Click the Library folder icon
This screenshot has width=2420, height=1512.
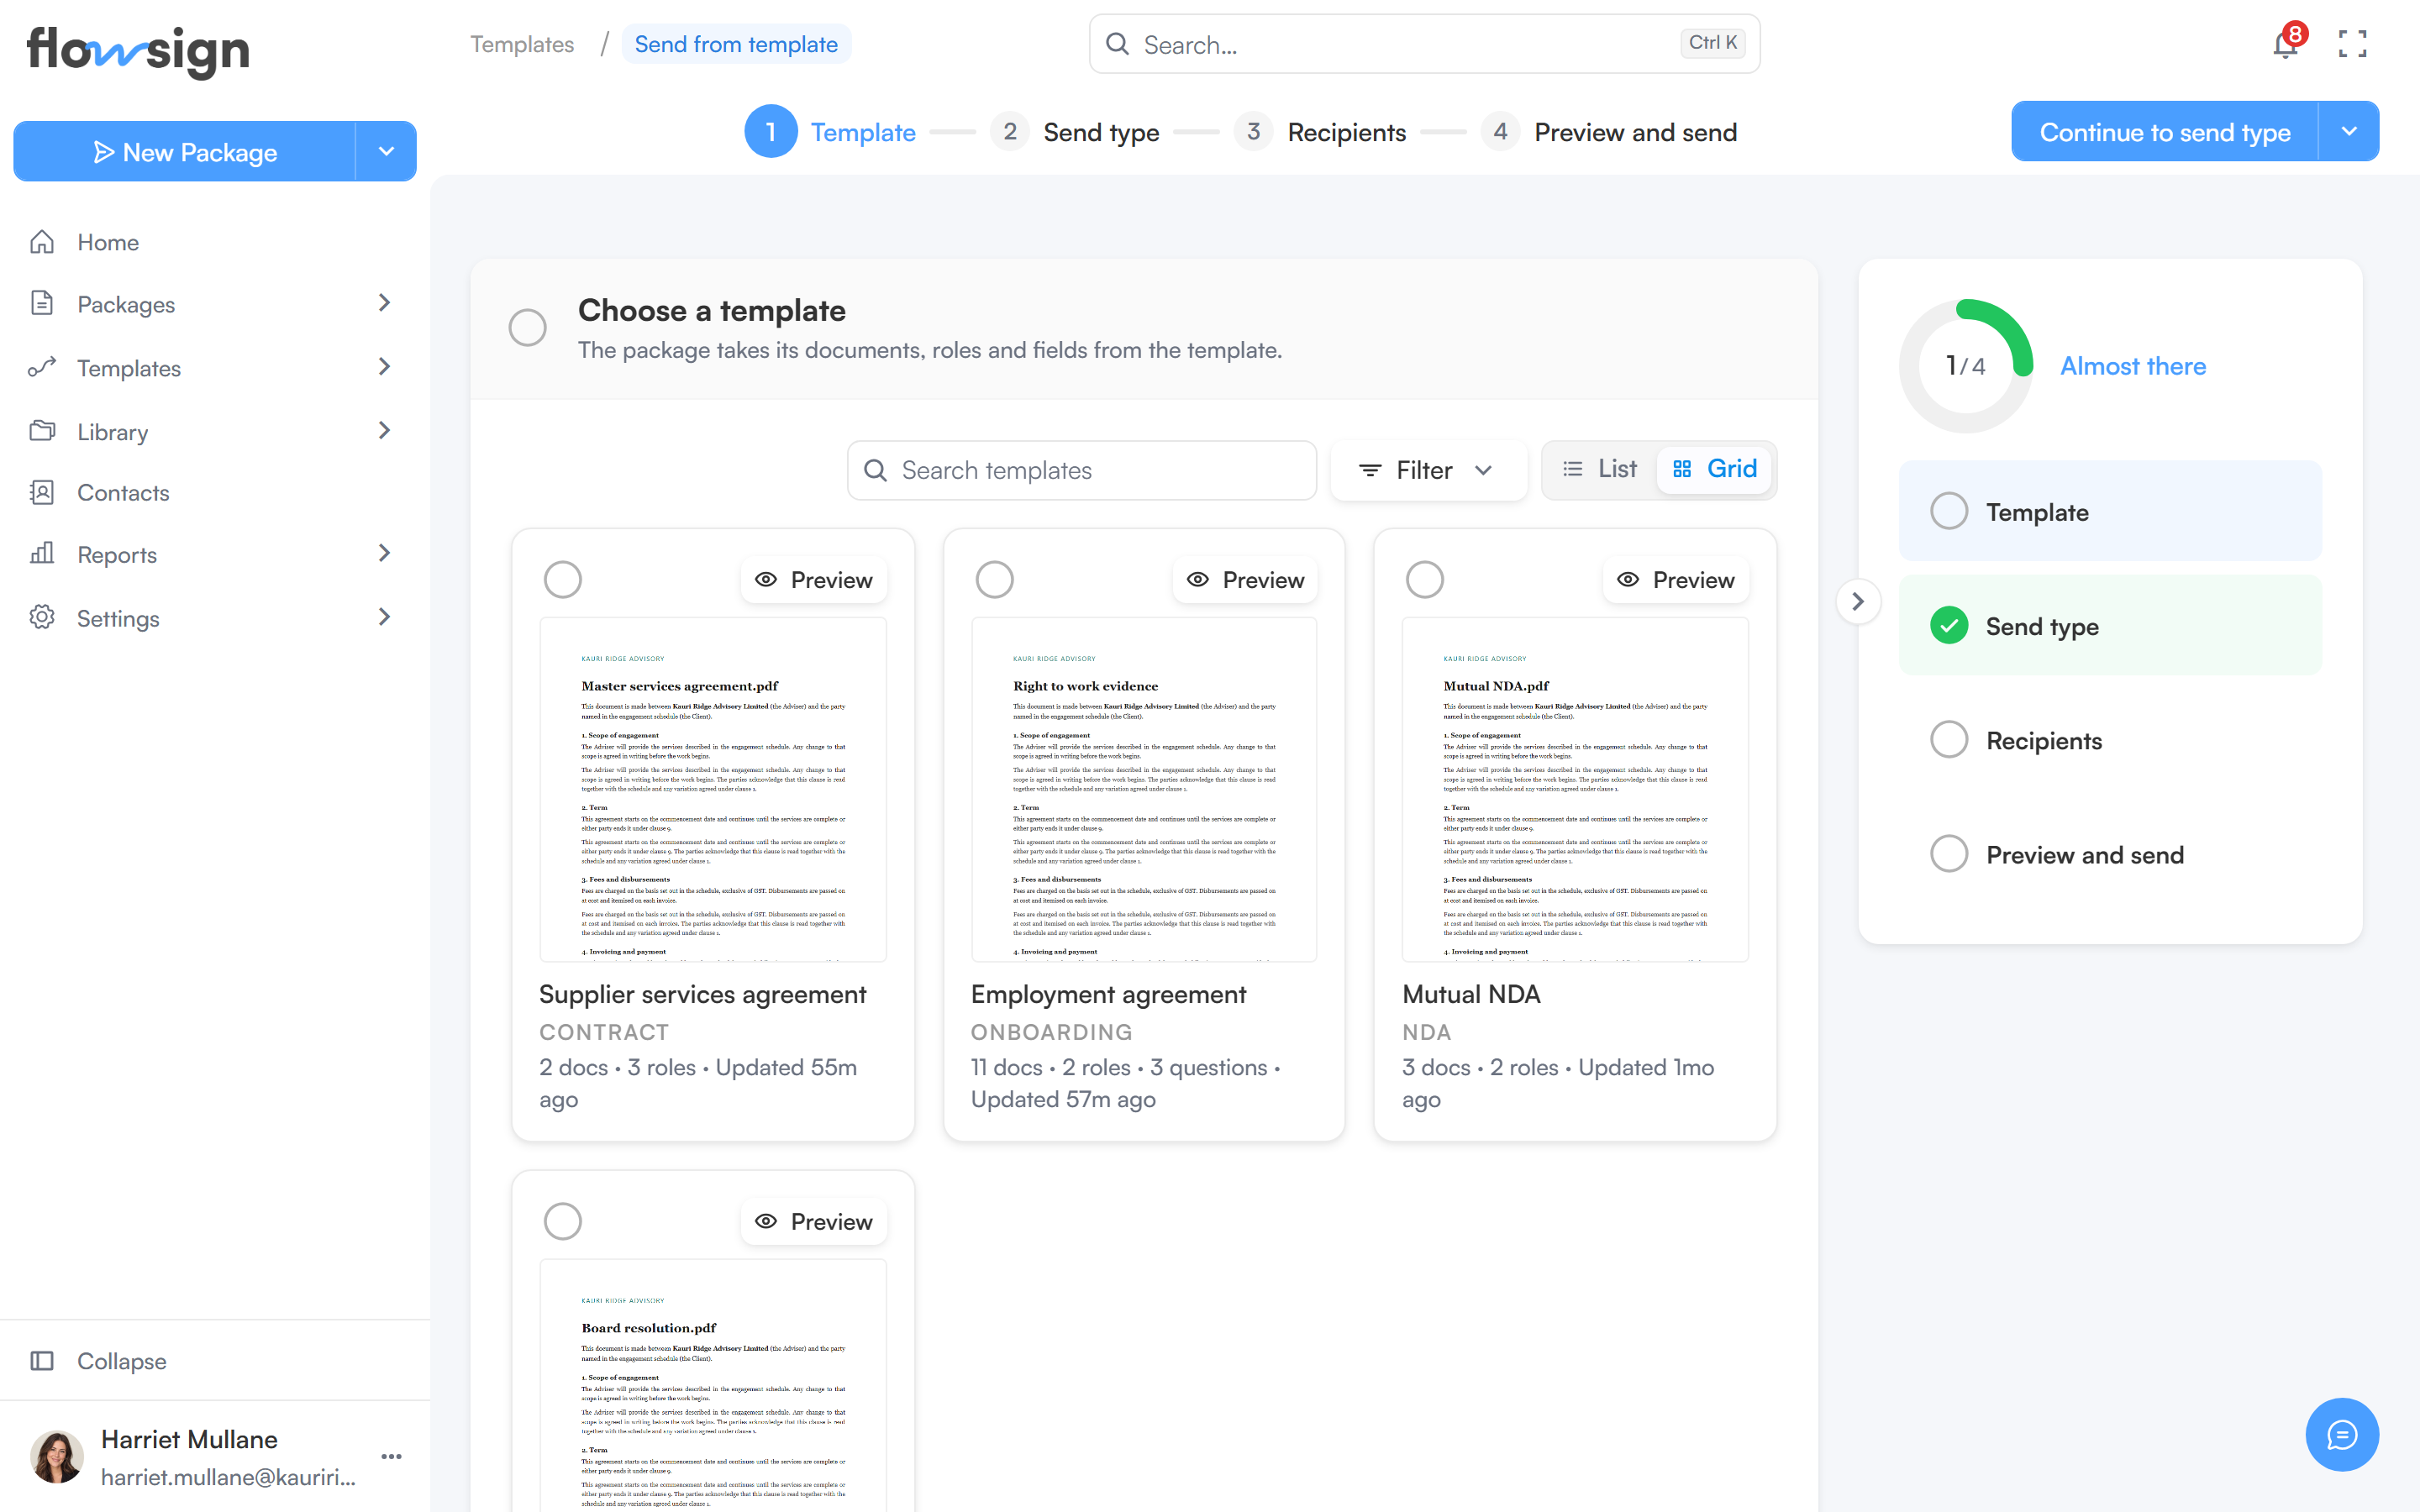(x=42, y=431)
